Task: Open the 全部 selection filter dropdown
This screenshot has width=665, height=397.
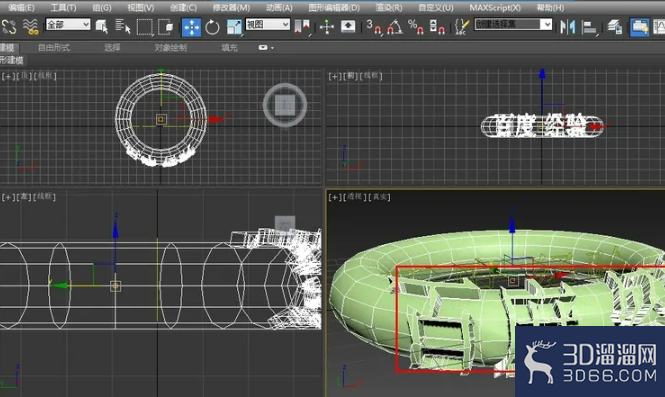Action: coord(68,24)
